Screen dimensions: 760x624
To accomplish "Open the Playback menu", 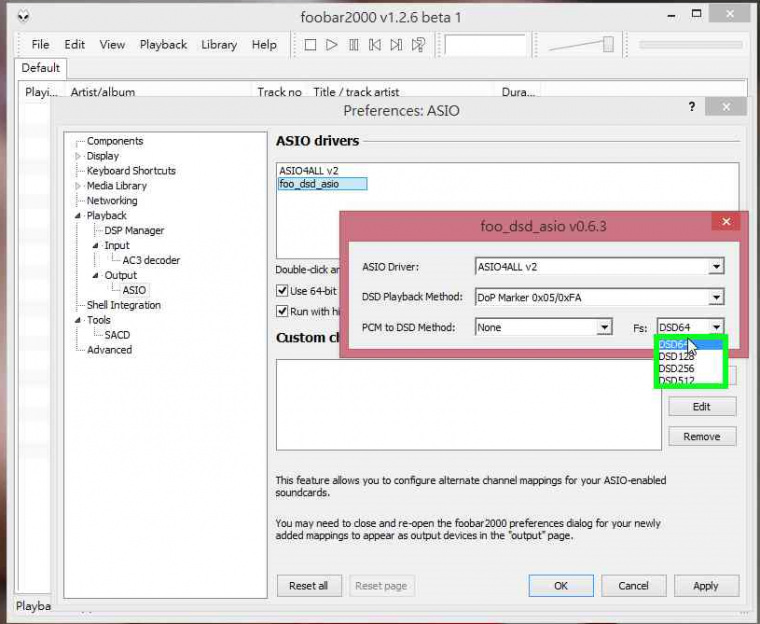I will (163, 45).
